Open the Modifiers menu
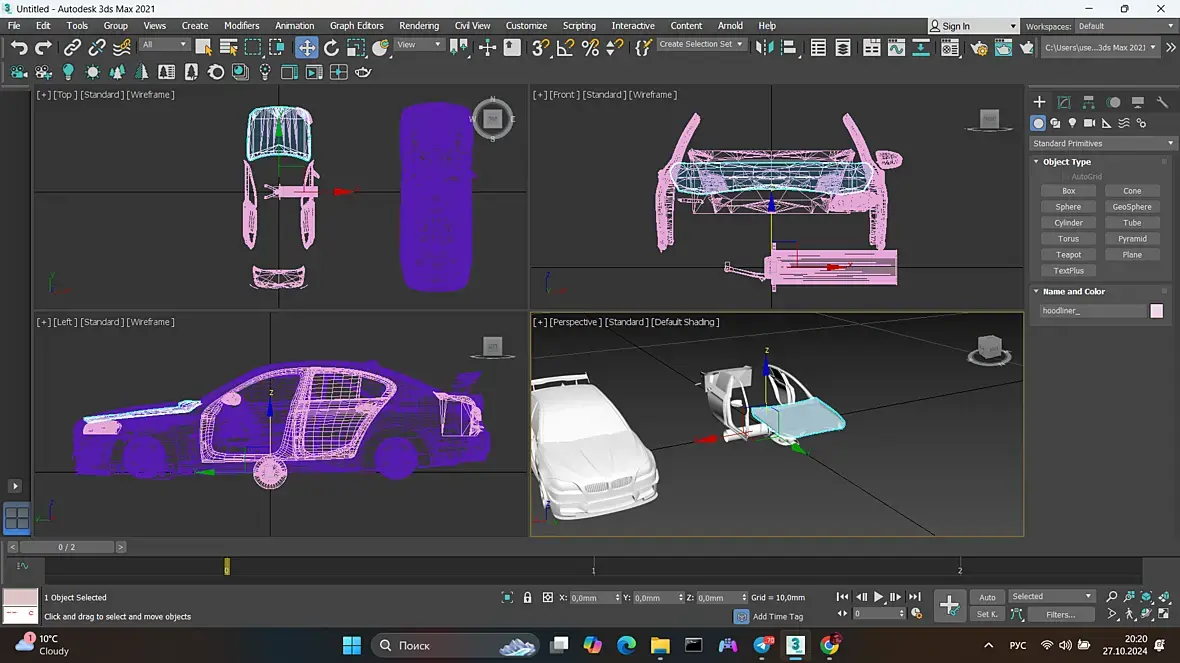1180x663 pixels. pyautogui.click(x=241, y=26)
